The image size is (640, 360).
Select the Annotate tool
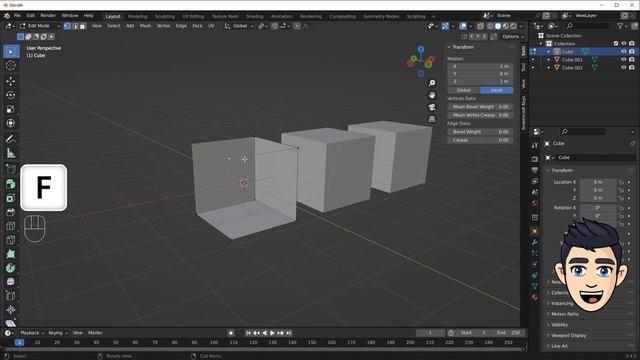point(11,139)
